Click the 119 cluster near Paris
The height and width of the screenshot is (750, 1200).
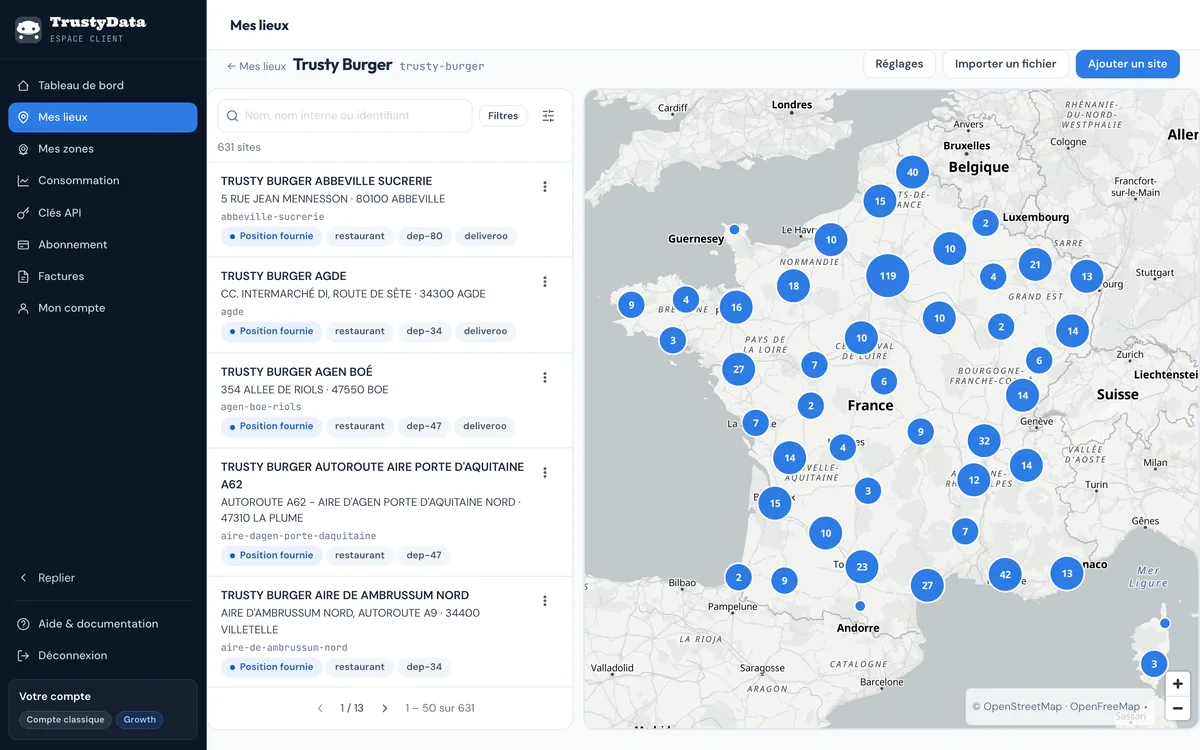(888, 276)
